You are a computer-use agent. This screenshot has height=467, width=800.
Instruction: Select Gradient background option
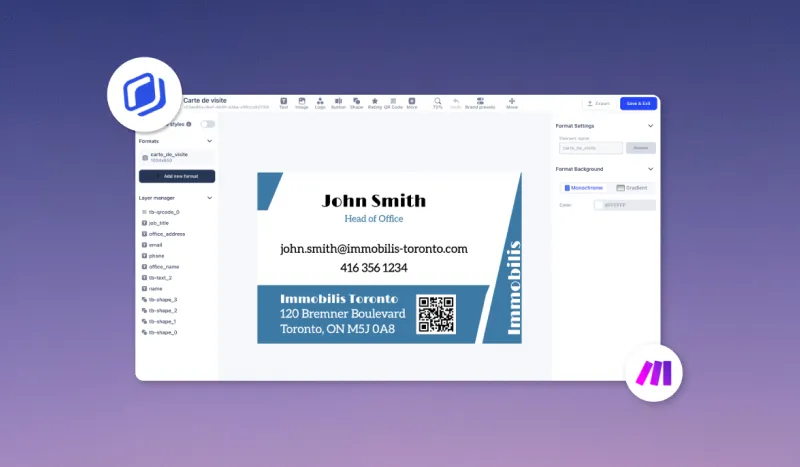click(x=632, y=188)
